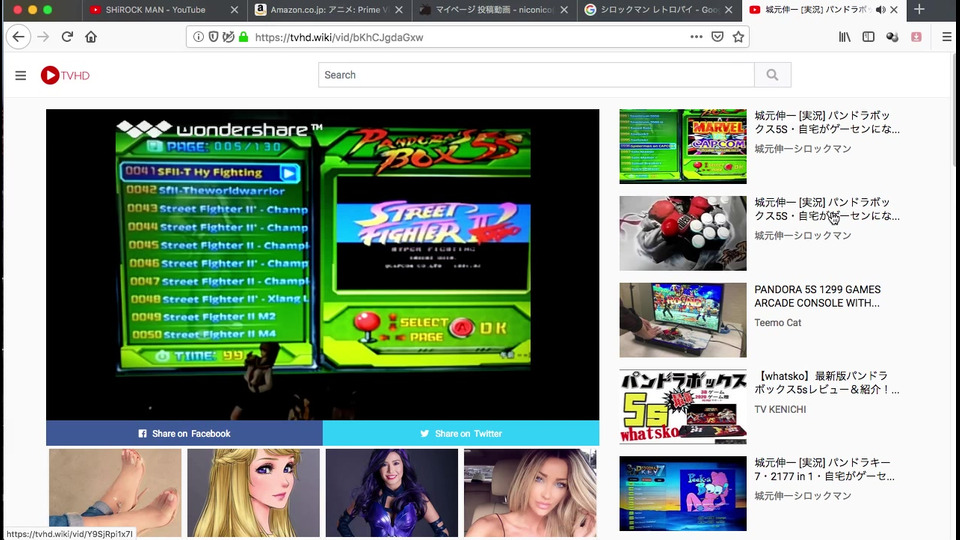
Task: Click the feet photo ad thumbnail
Action: tap(115, 493)
